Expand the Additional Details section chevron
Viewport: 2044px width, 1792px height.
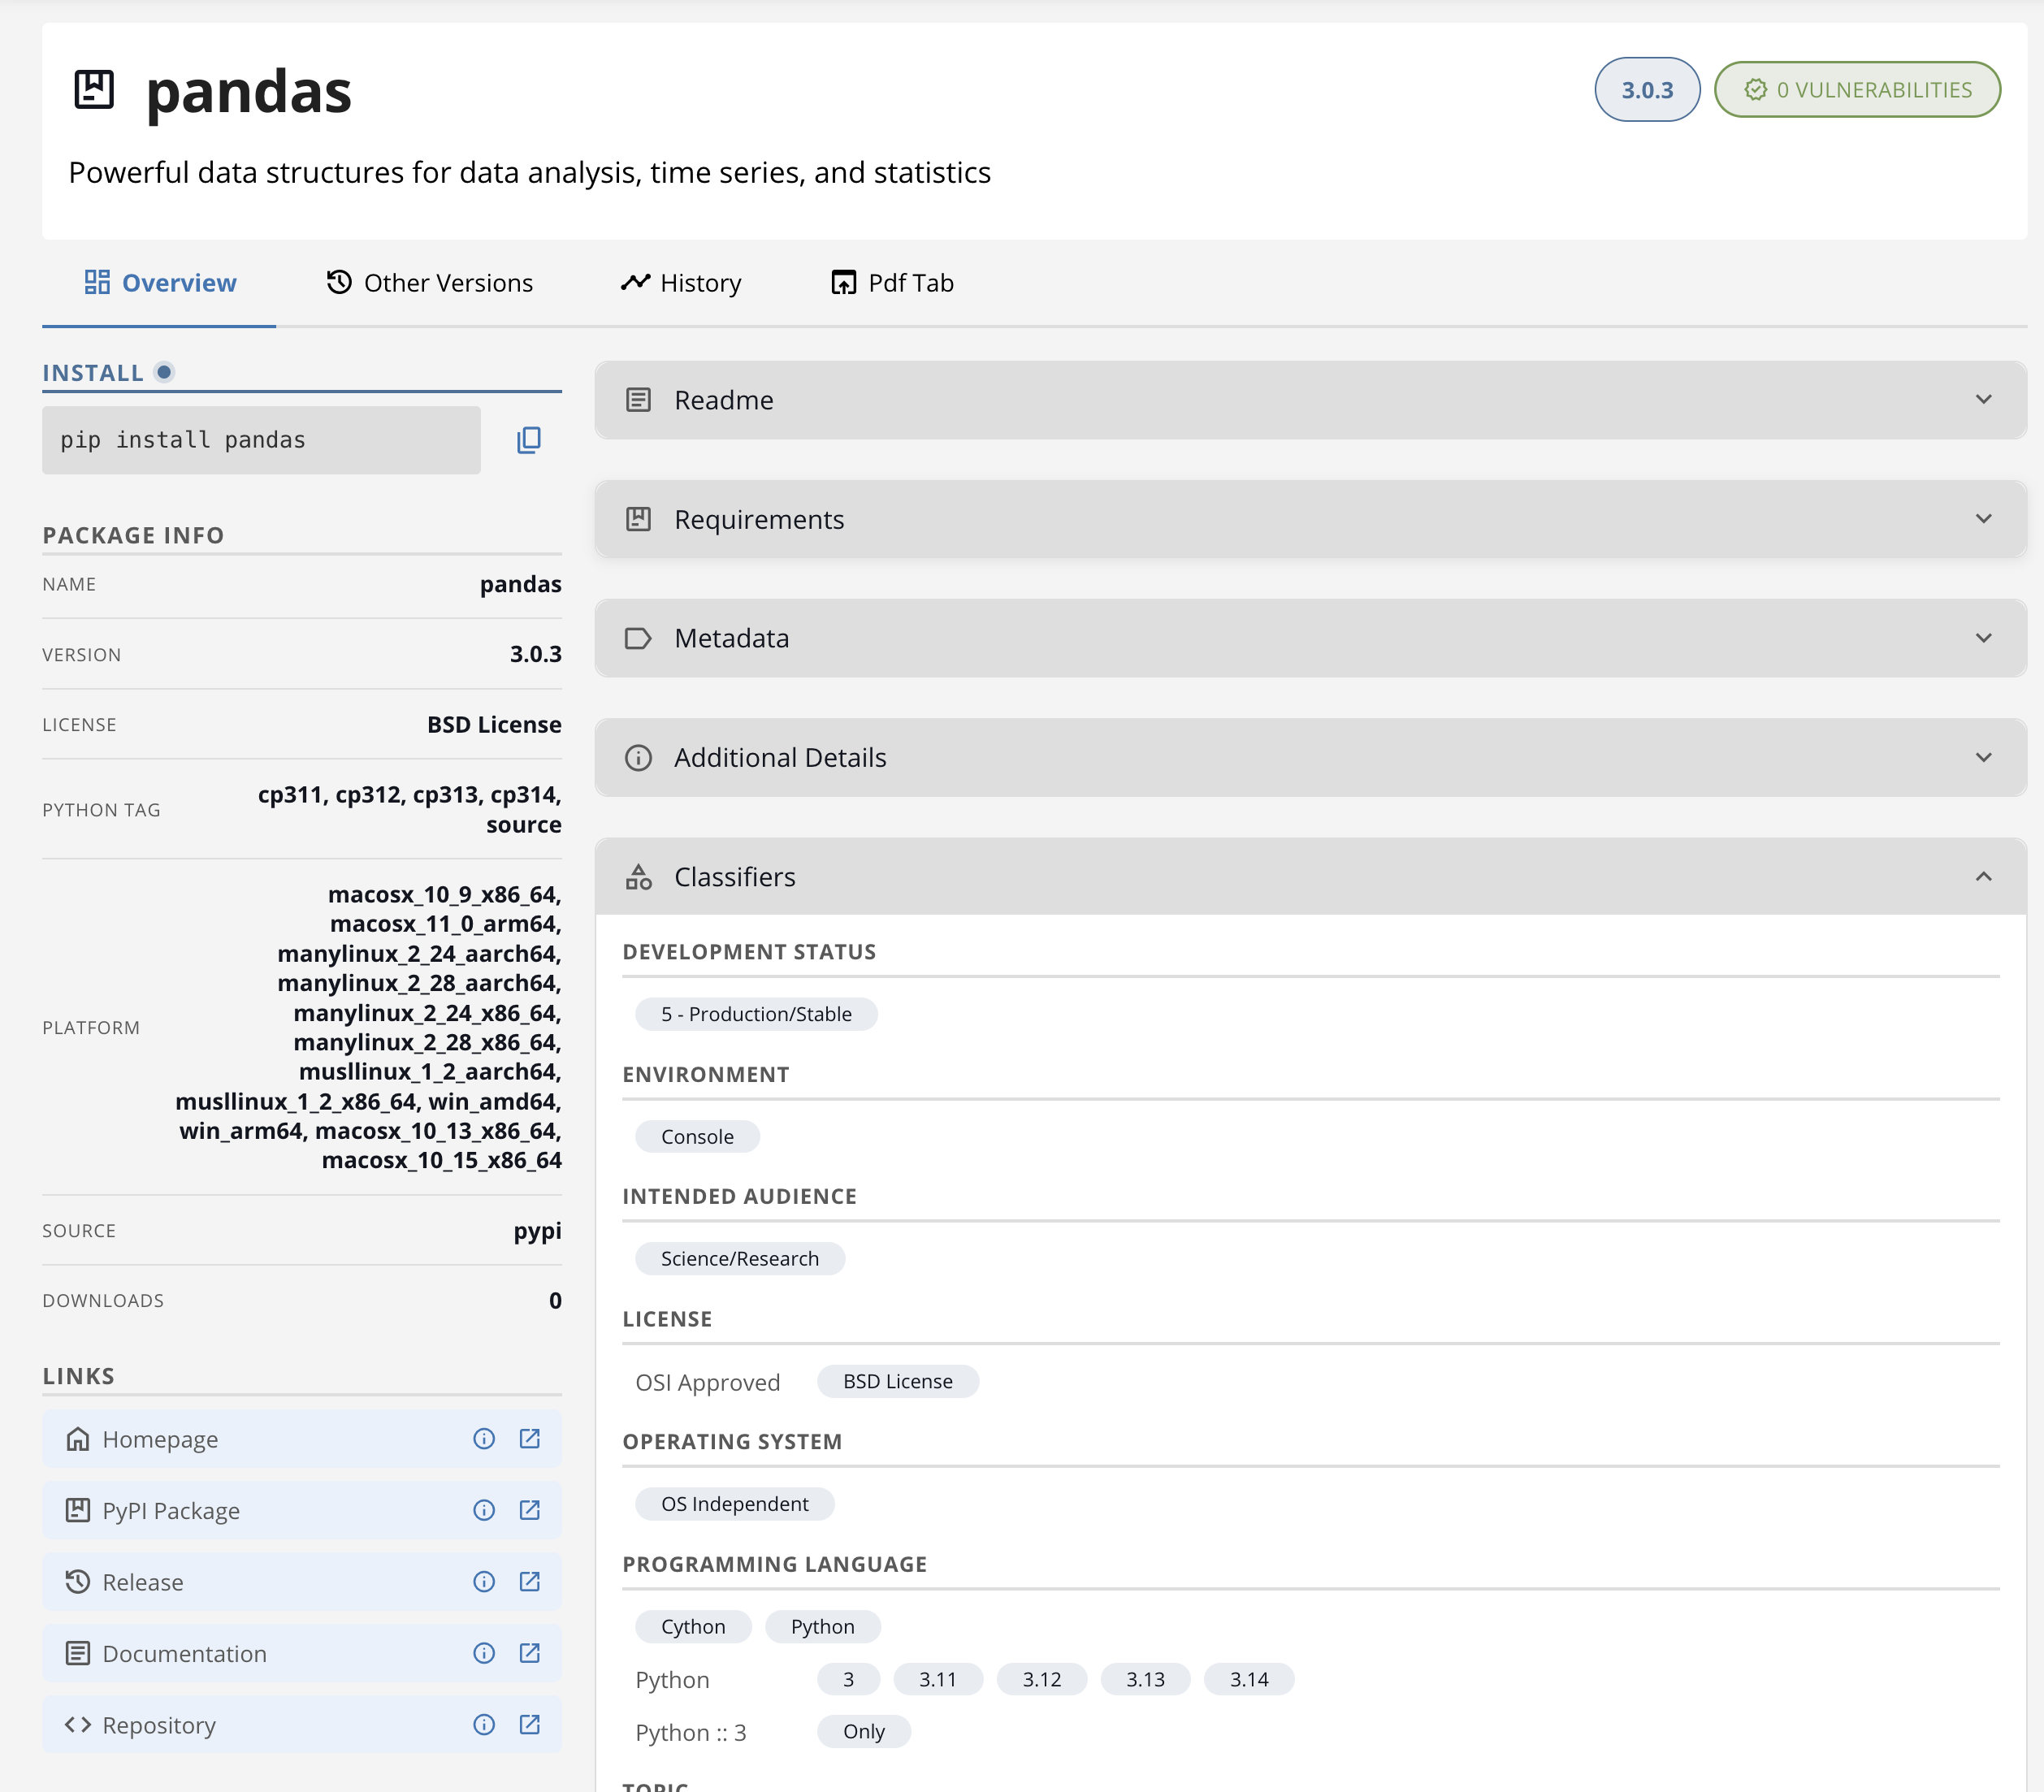(1984, 758)
